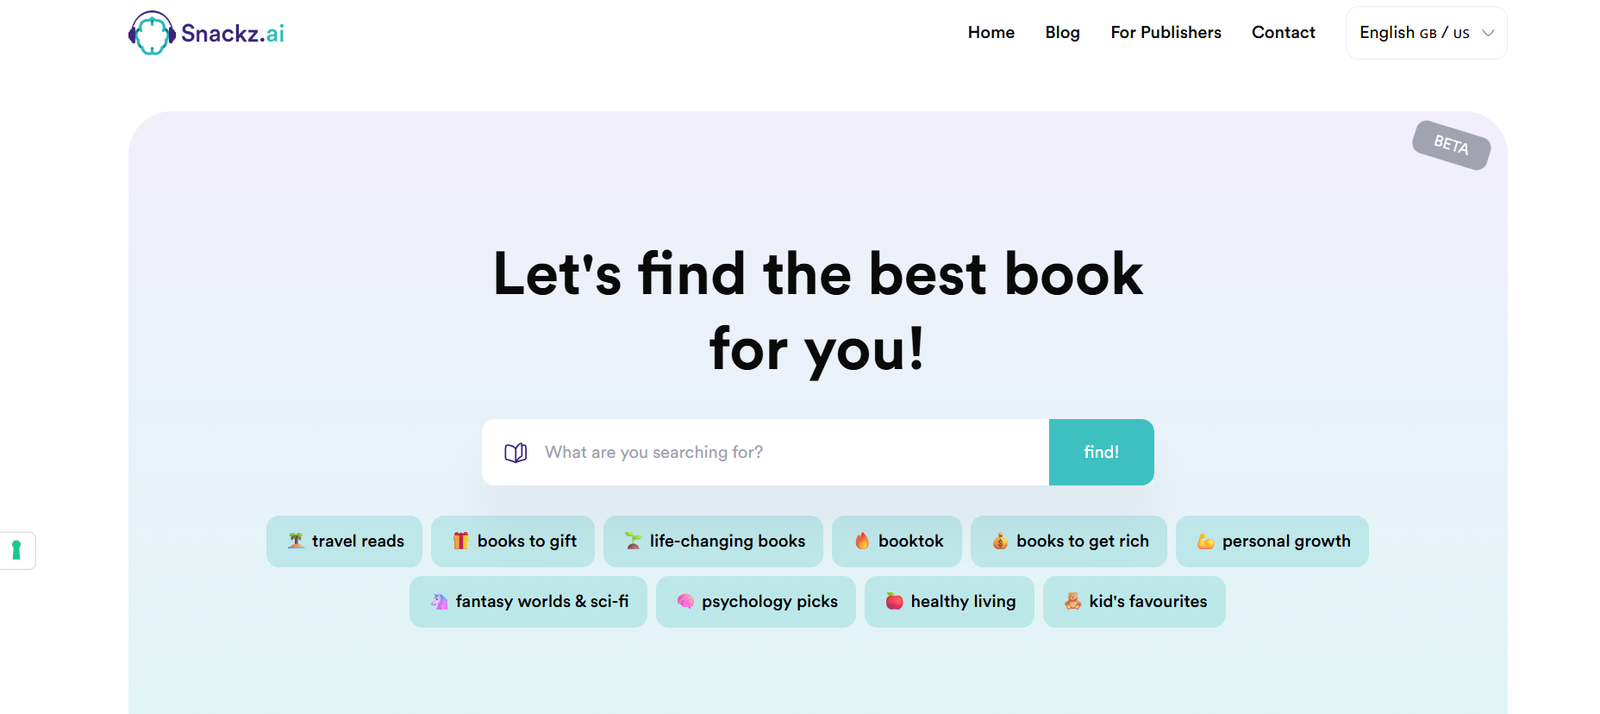This screenshot has height=714, width=1600.
Task: Click the BETA badge
Action: [1450, 145]
